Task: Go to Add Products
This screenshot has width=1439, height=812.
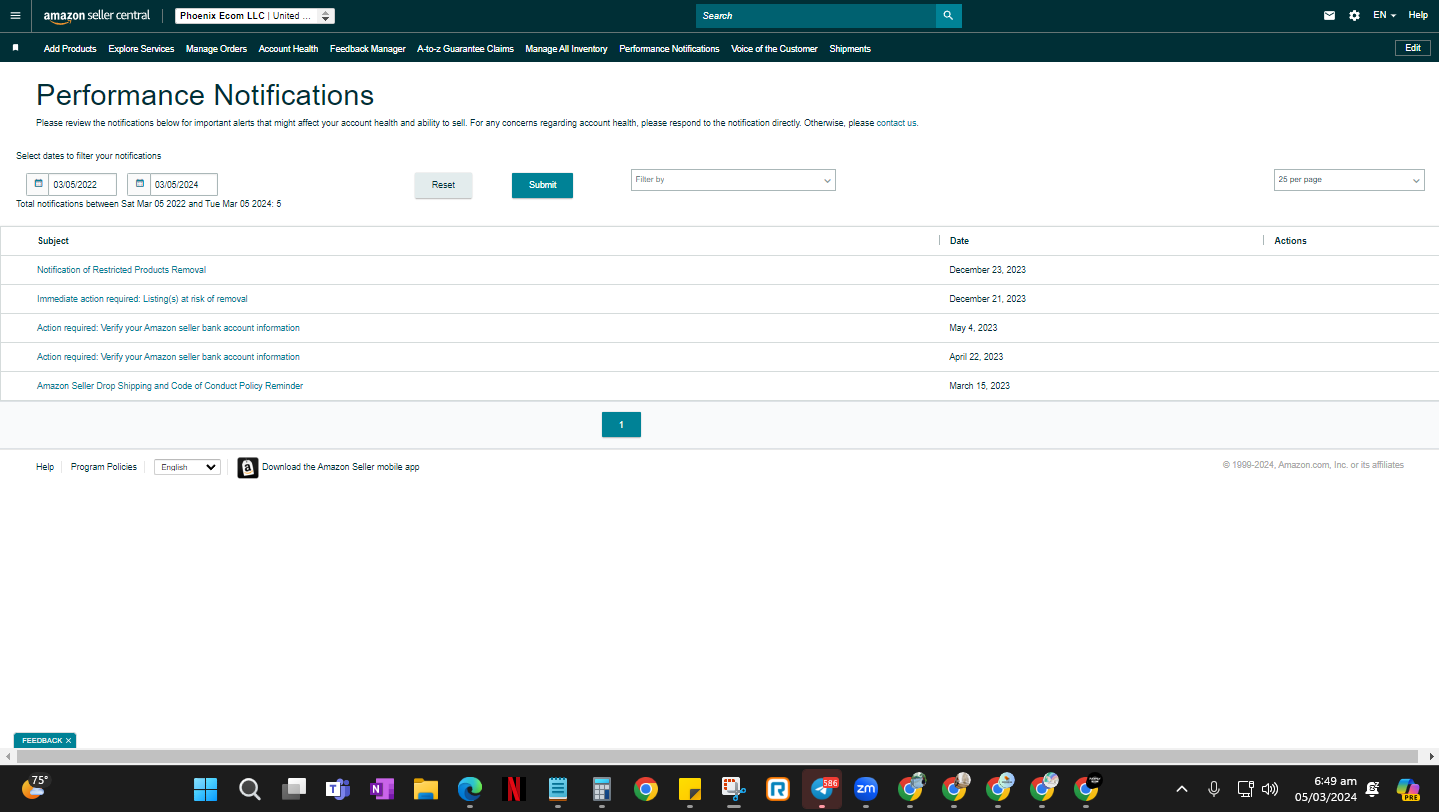Action: [x=70, y=49]
